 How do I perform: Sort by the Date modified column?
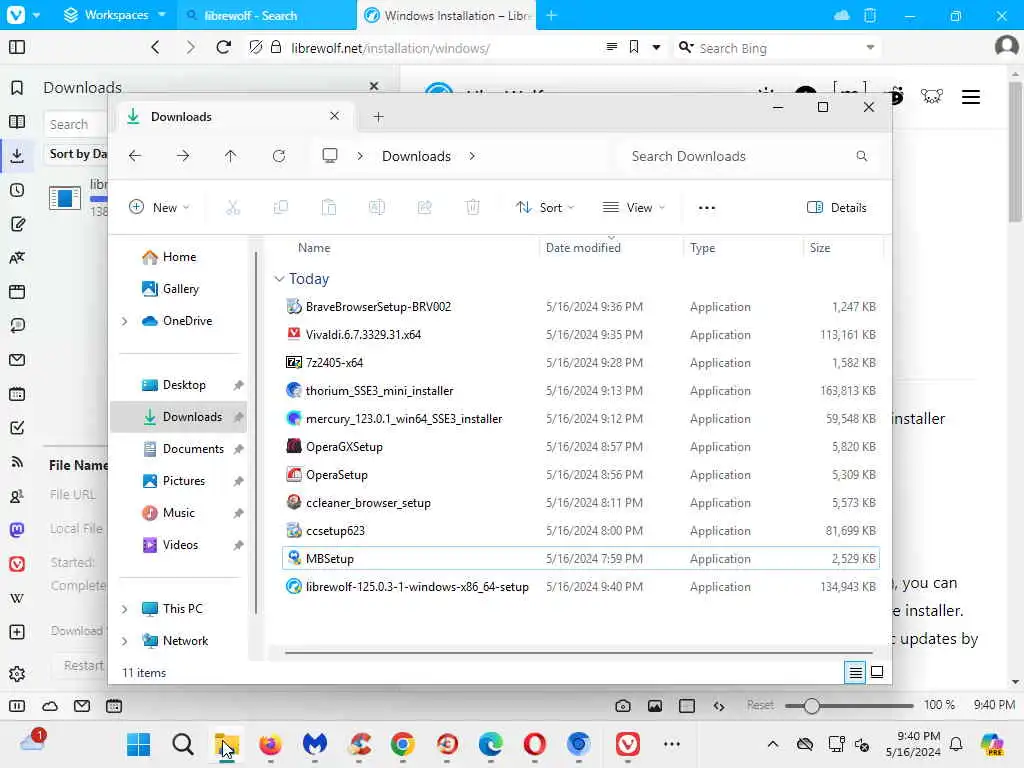[583, 248]
